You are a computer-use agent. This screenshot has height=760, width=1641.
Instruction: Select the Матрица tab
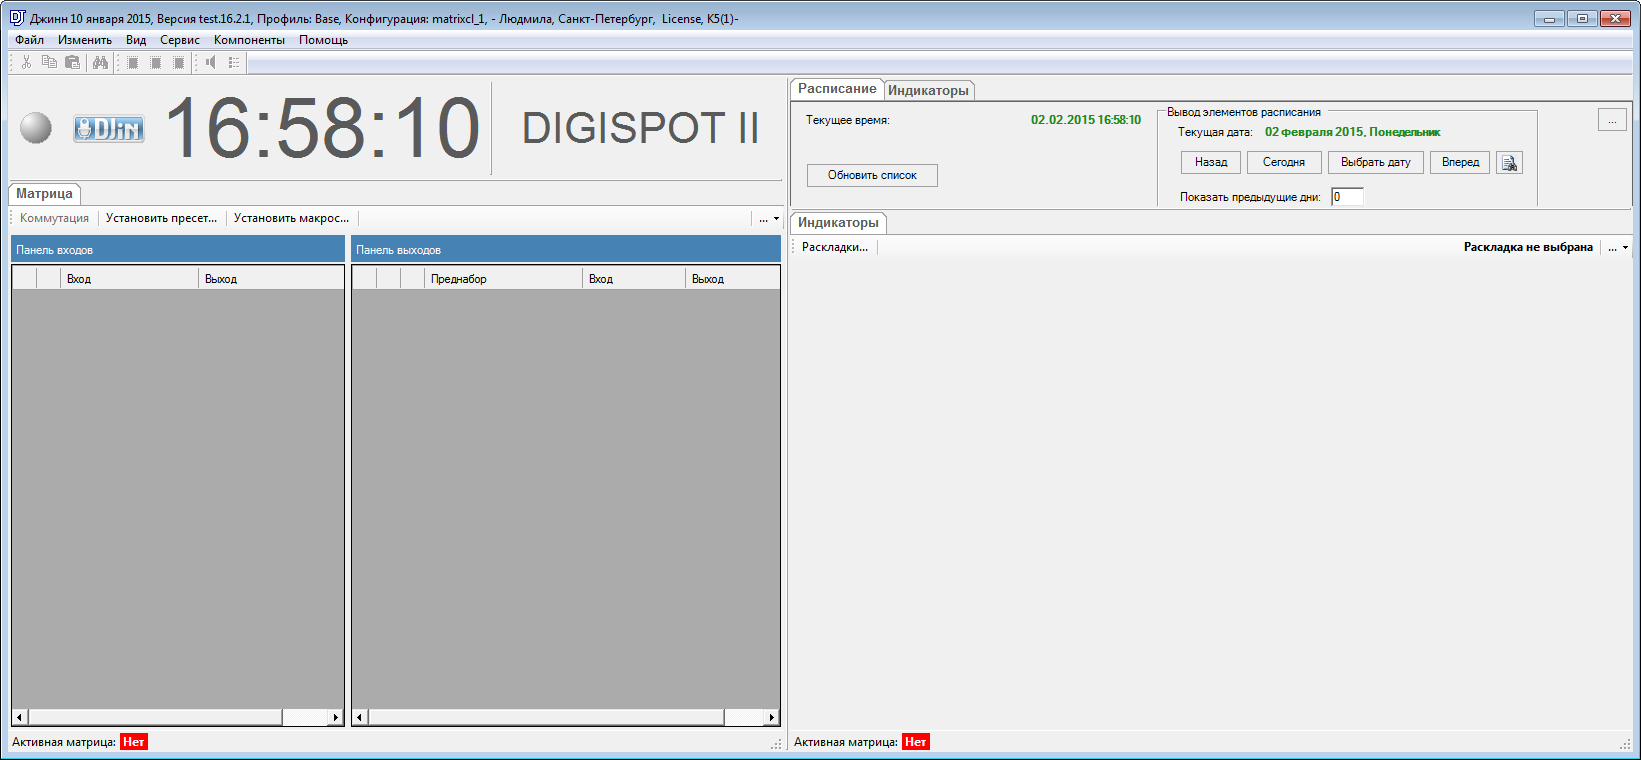pyautogui.click(x=44, y=194)
